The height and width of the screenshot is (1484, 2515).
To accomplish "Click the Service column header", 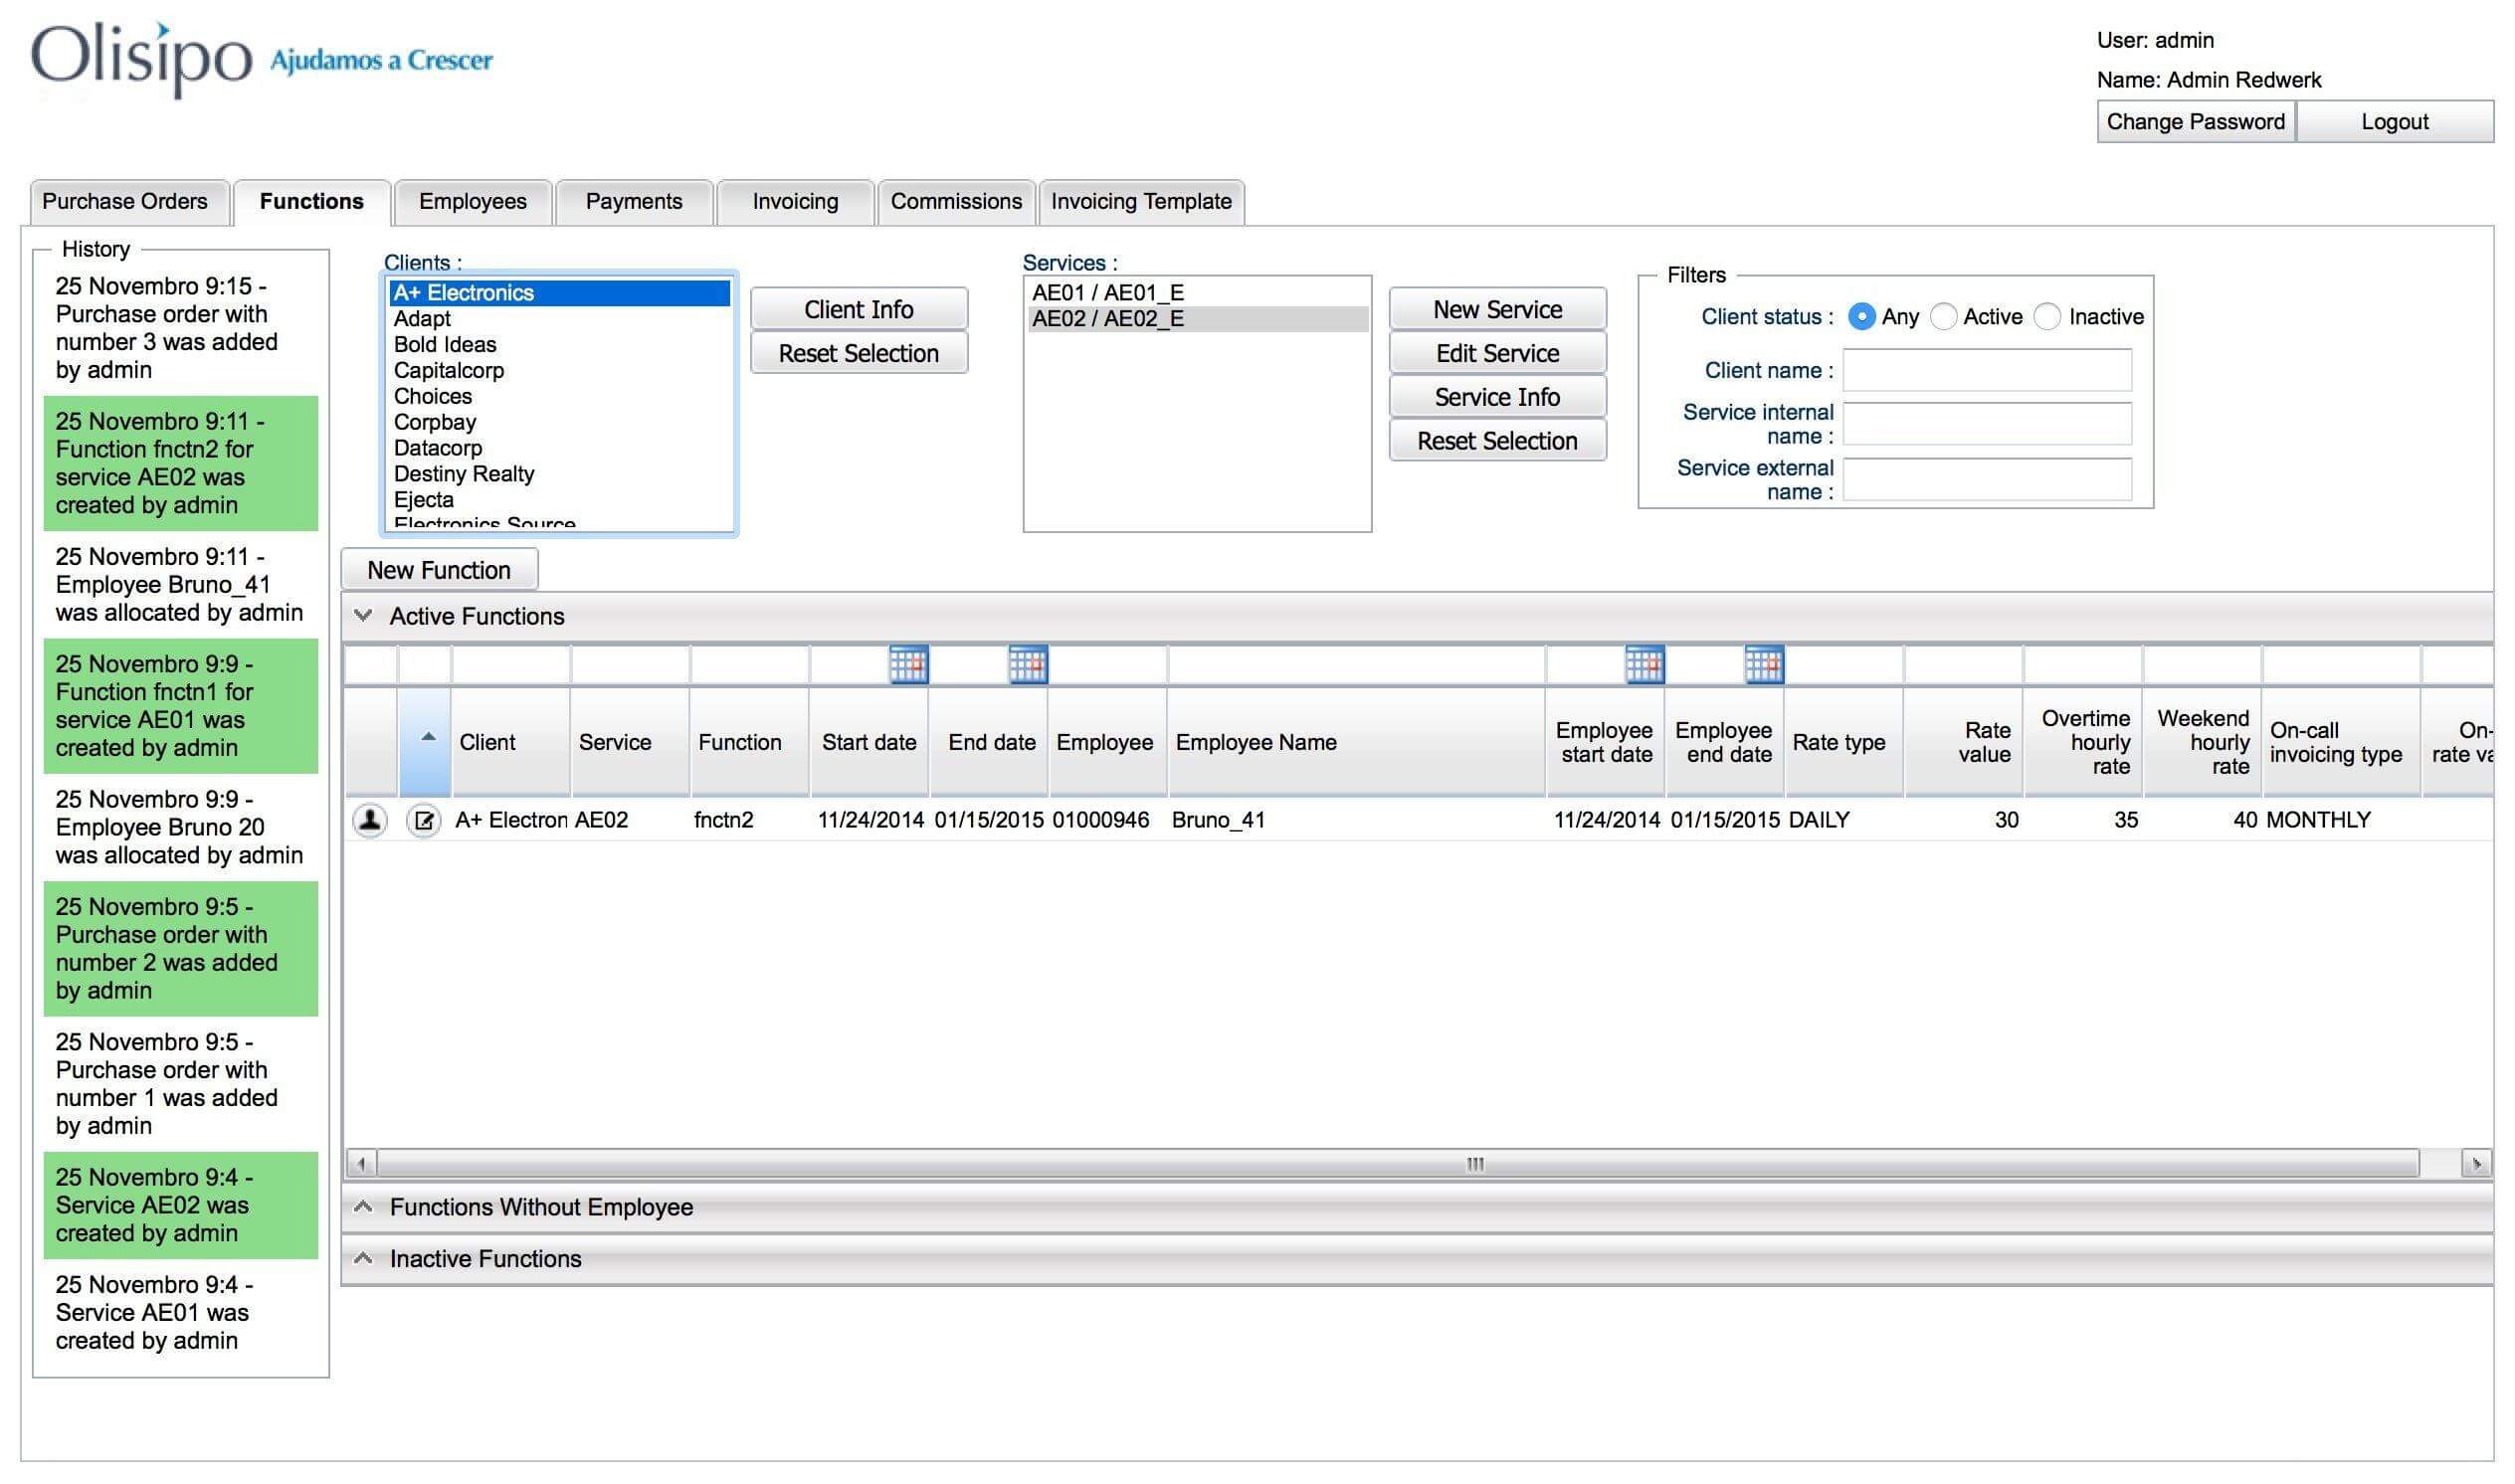I will (630, 742).
